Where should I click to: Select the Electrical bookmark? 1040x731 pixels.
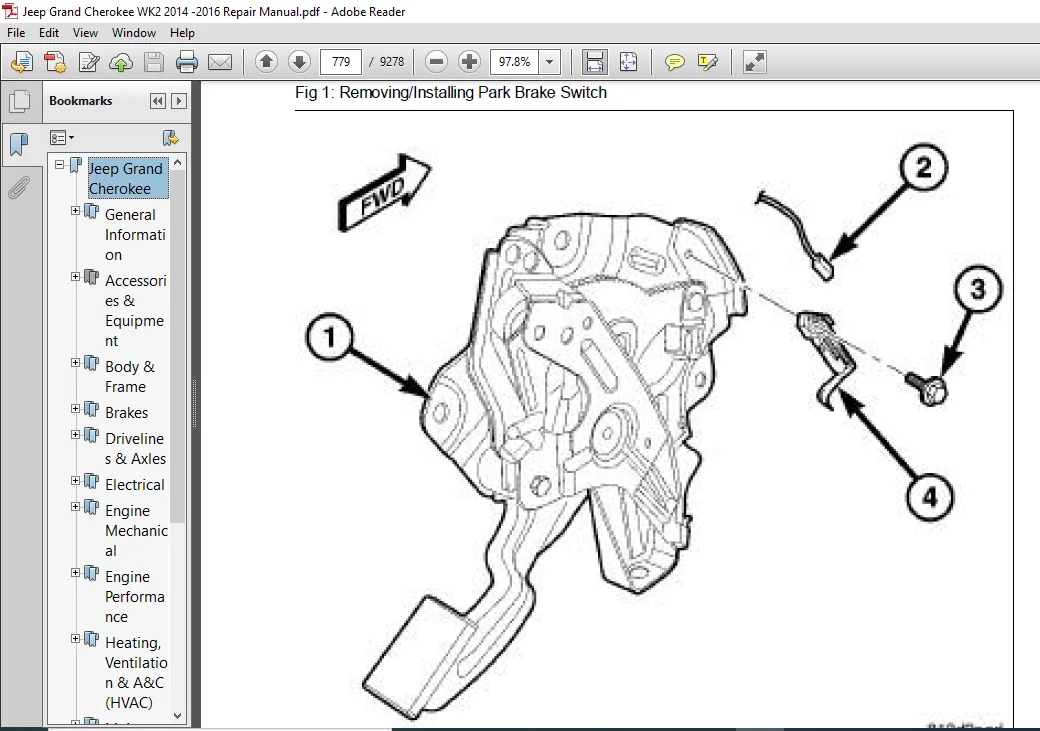[x=135, y=484]
